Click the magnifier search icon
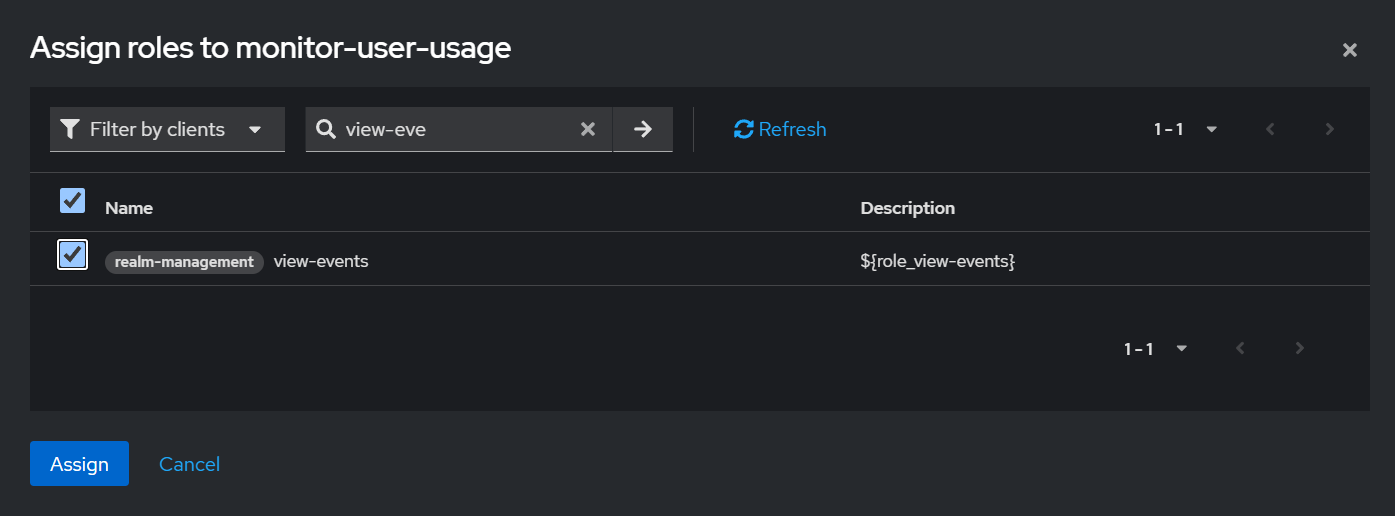Viewport: 1395px width, 516px height. pyautogui.click(x=325, y=130)
